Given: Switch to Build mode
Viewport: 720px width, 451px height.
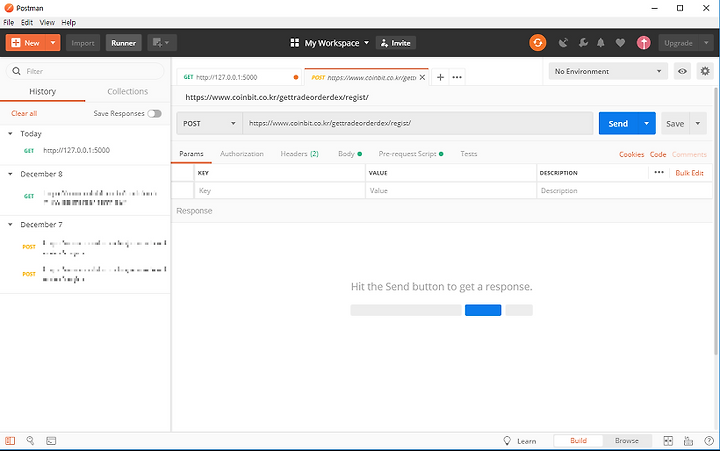Looking at the screenshot, I should pos(579,441).
